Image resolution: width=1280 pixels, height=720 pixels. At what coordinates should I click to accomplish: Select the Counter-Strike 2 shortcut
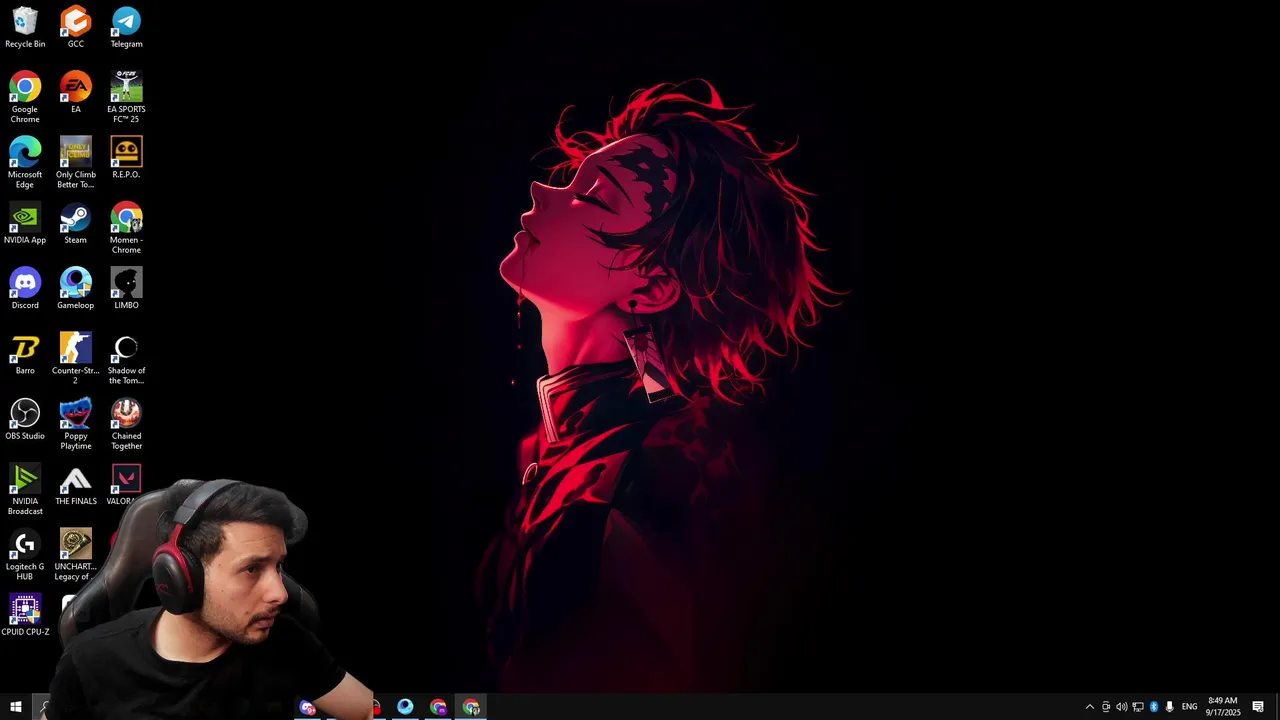click(x=76, y=359)
